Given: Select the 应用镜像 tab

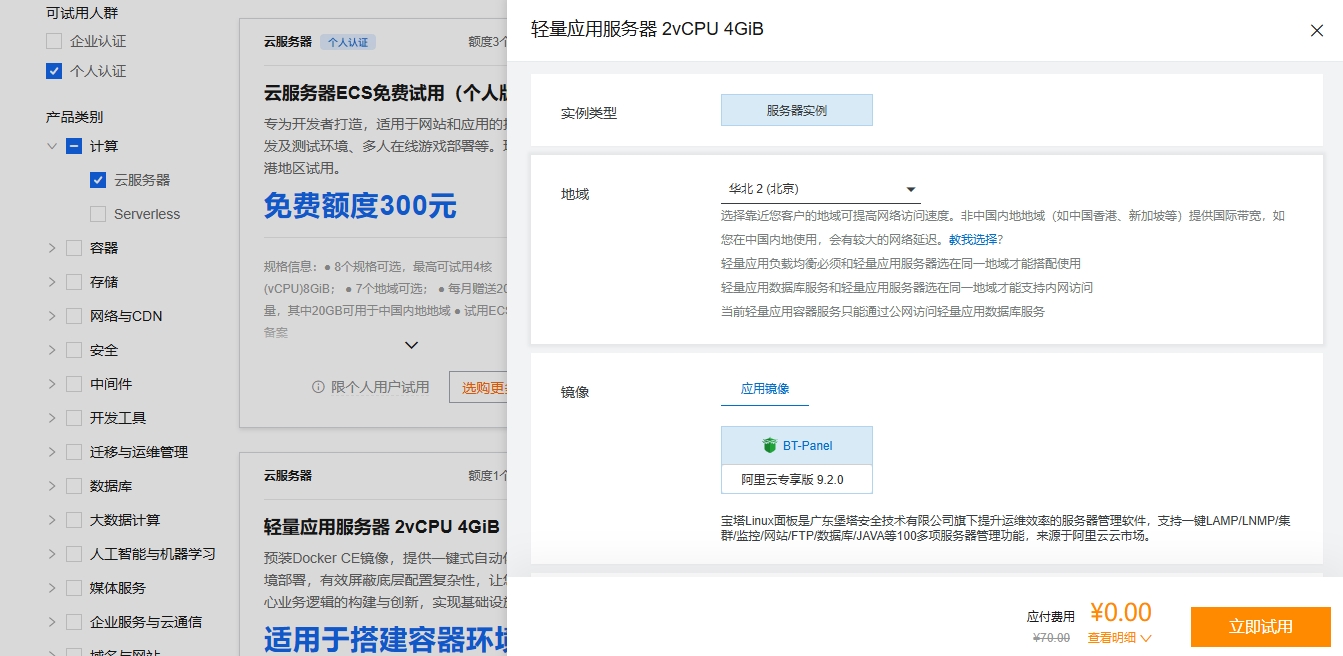Looking at the screenshot, I should pos(765,389).
